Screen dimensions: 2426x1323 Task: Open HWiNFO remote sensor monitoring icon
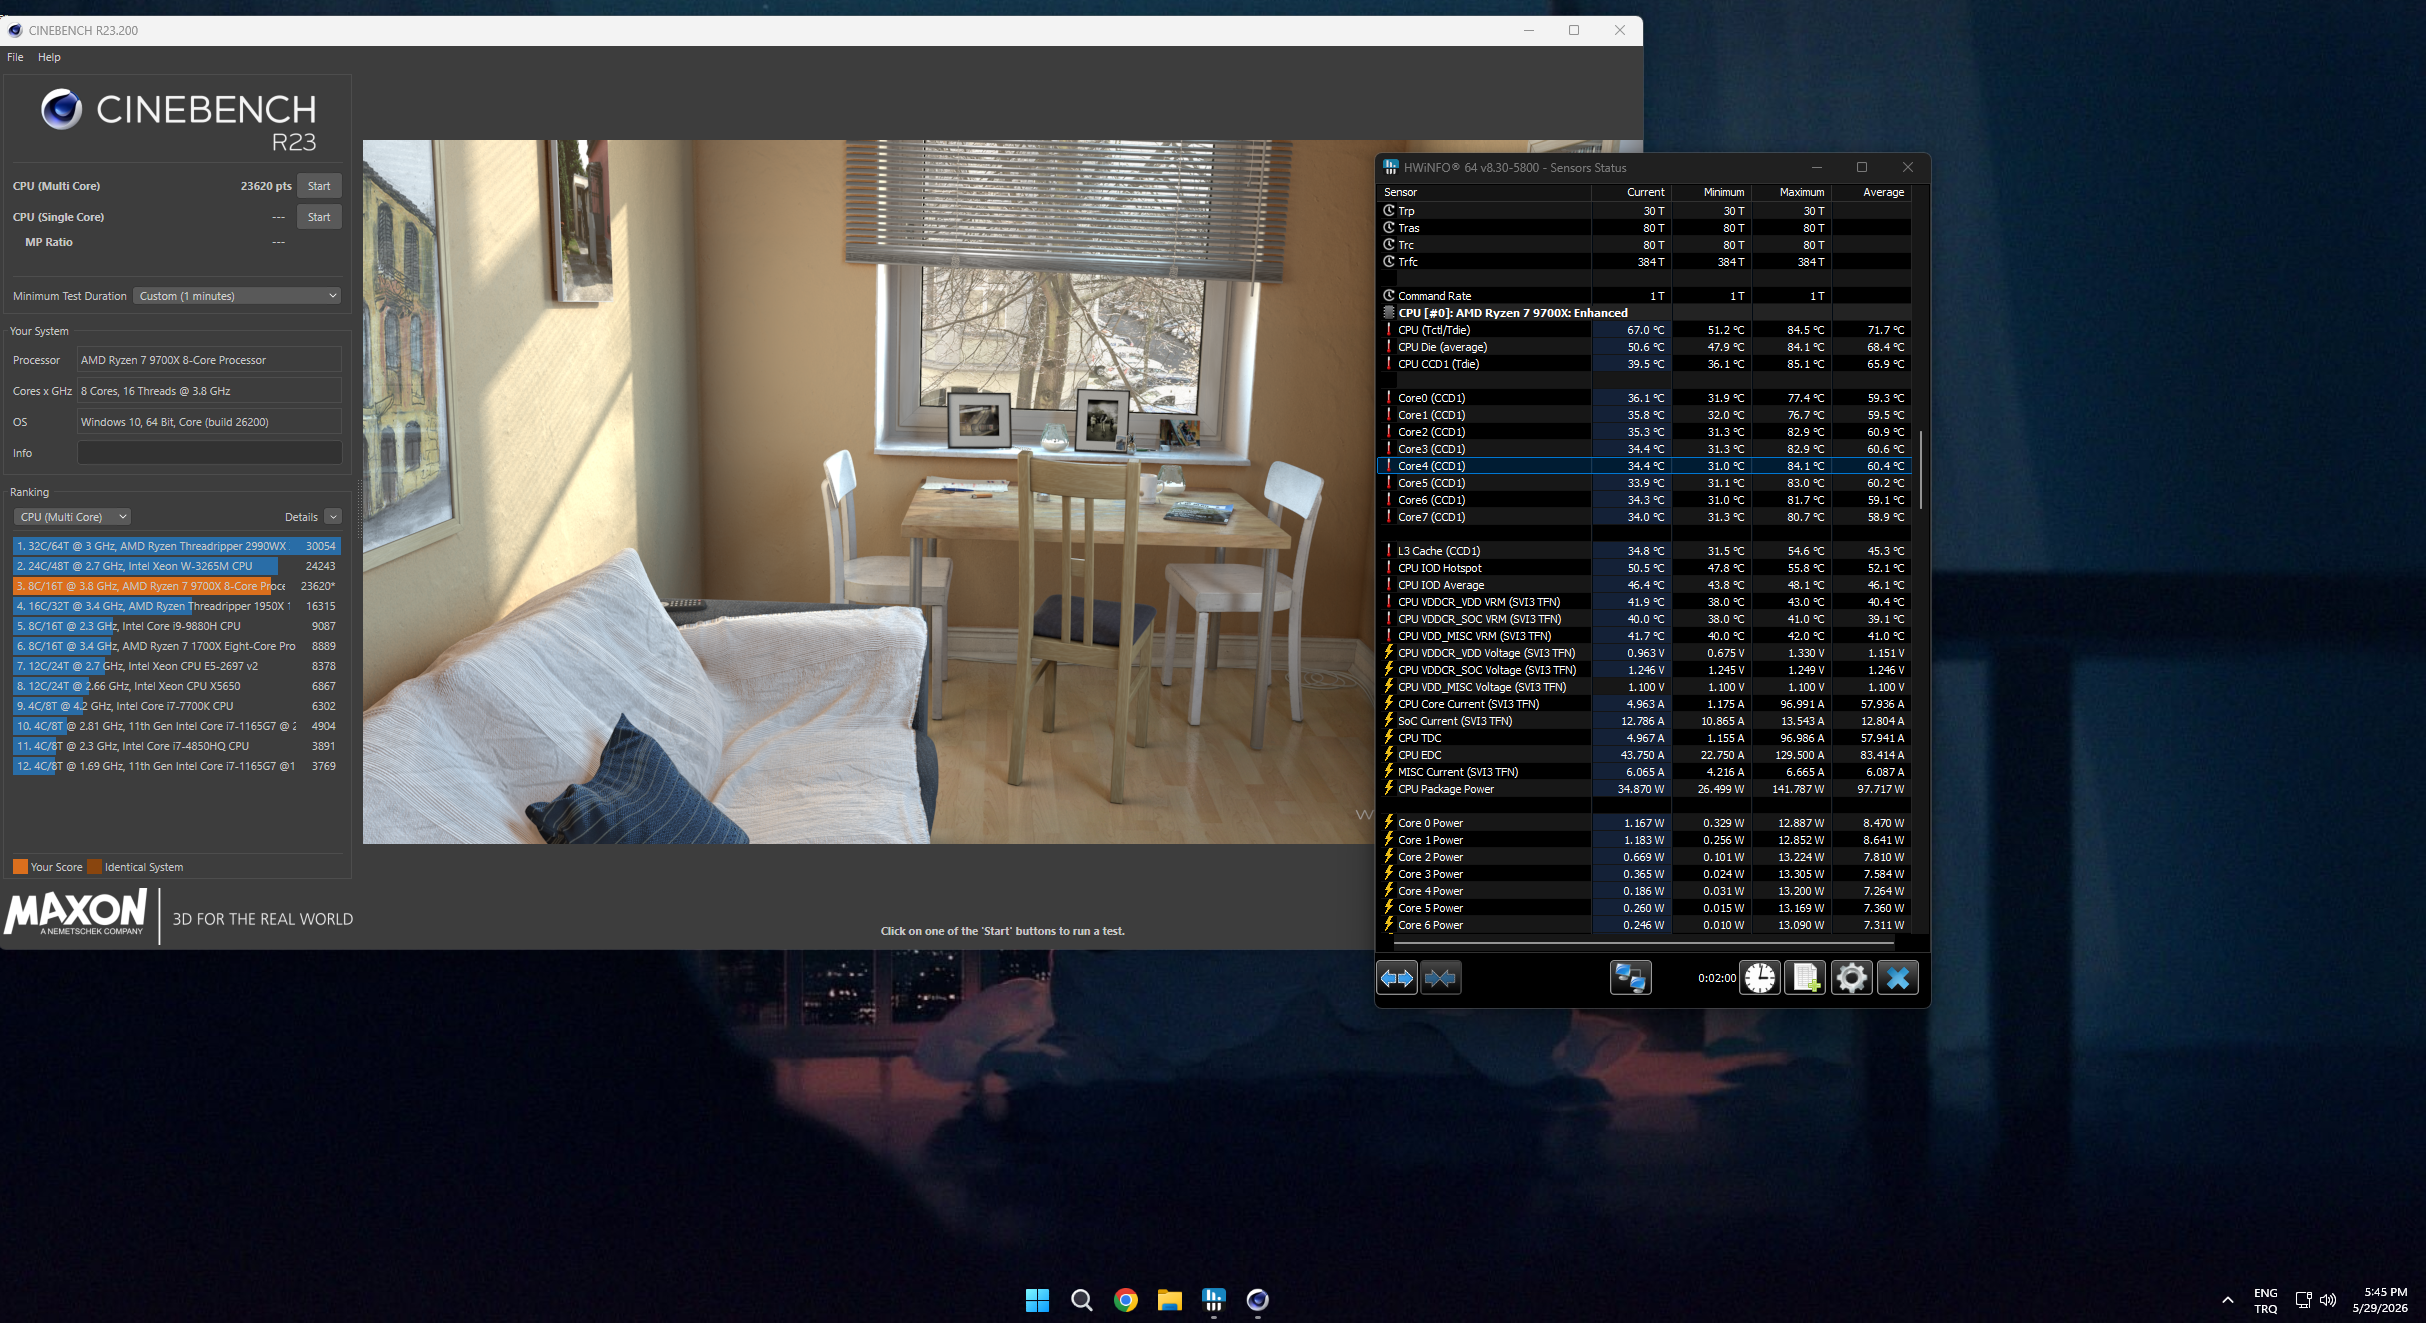pos(1630,978)
